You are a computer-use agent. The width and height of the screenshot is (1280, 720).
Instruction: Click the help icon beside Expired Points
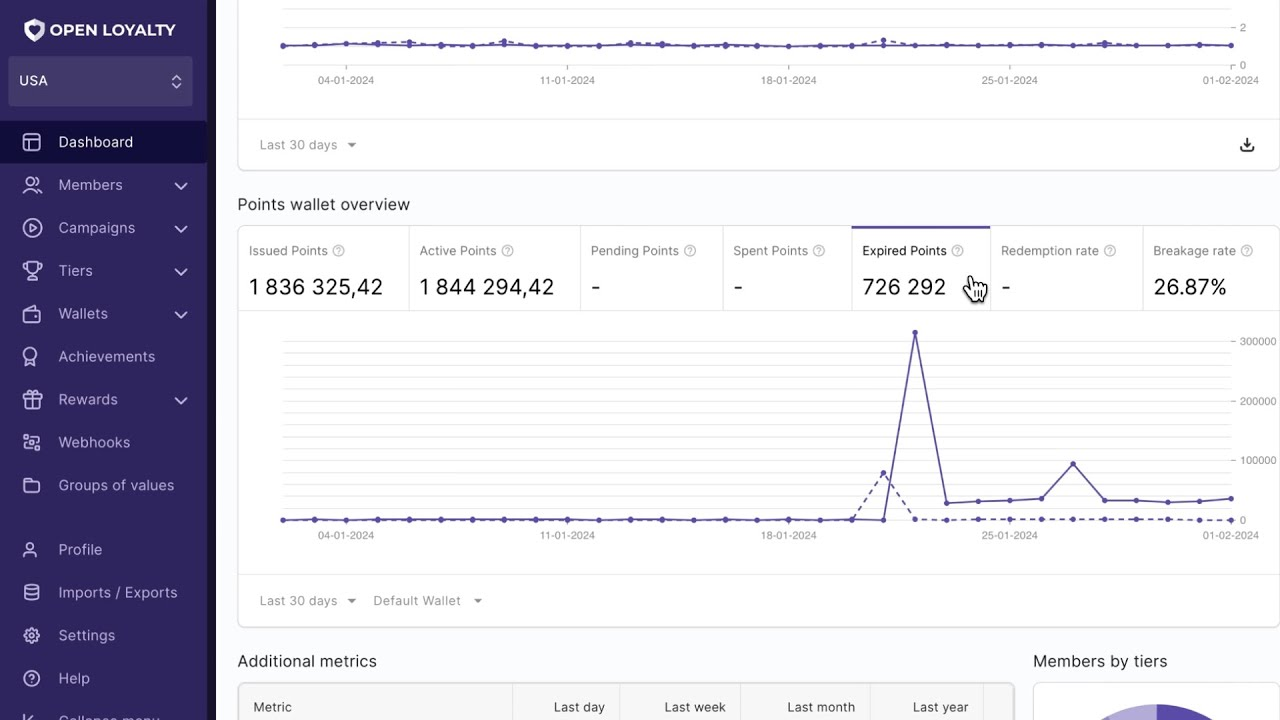point(957,251)
